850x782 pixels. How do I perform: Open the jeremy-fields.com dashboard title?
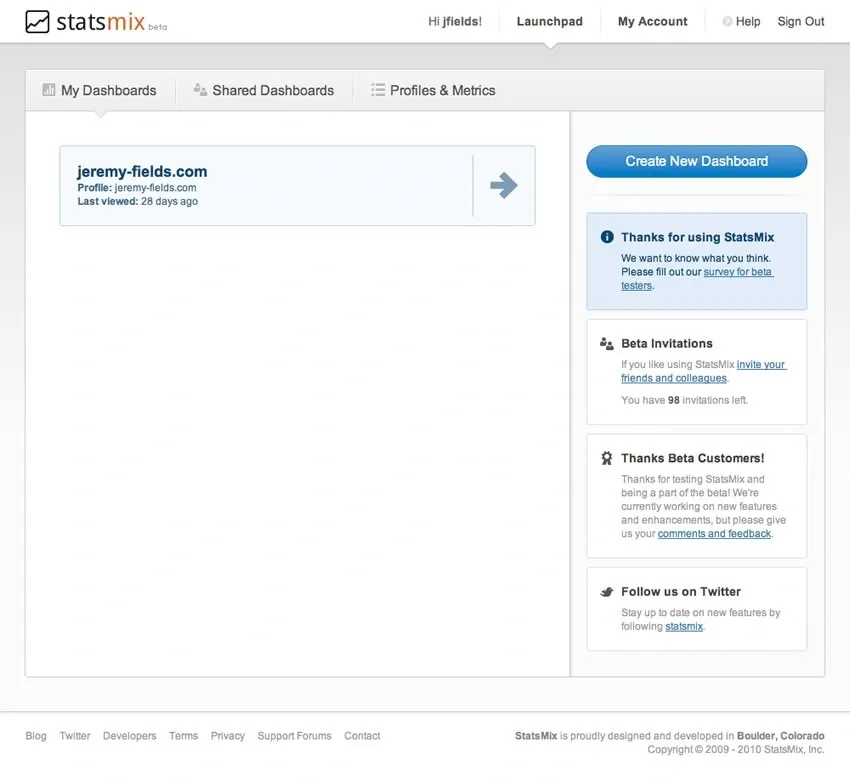click(x=142, y=171)
